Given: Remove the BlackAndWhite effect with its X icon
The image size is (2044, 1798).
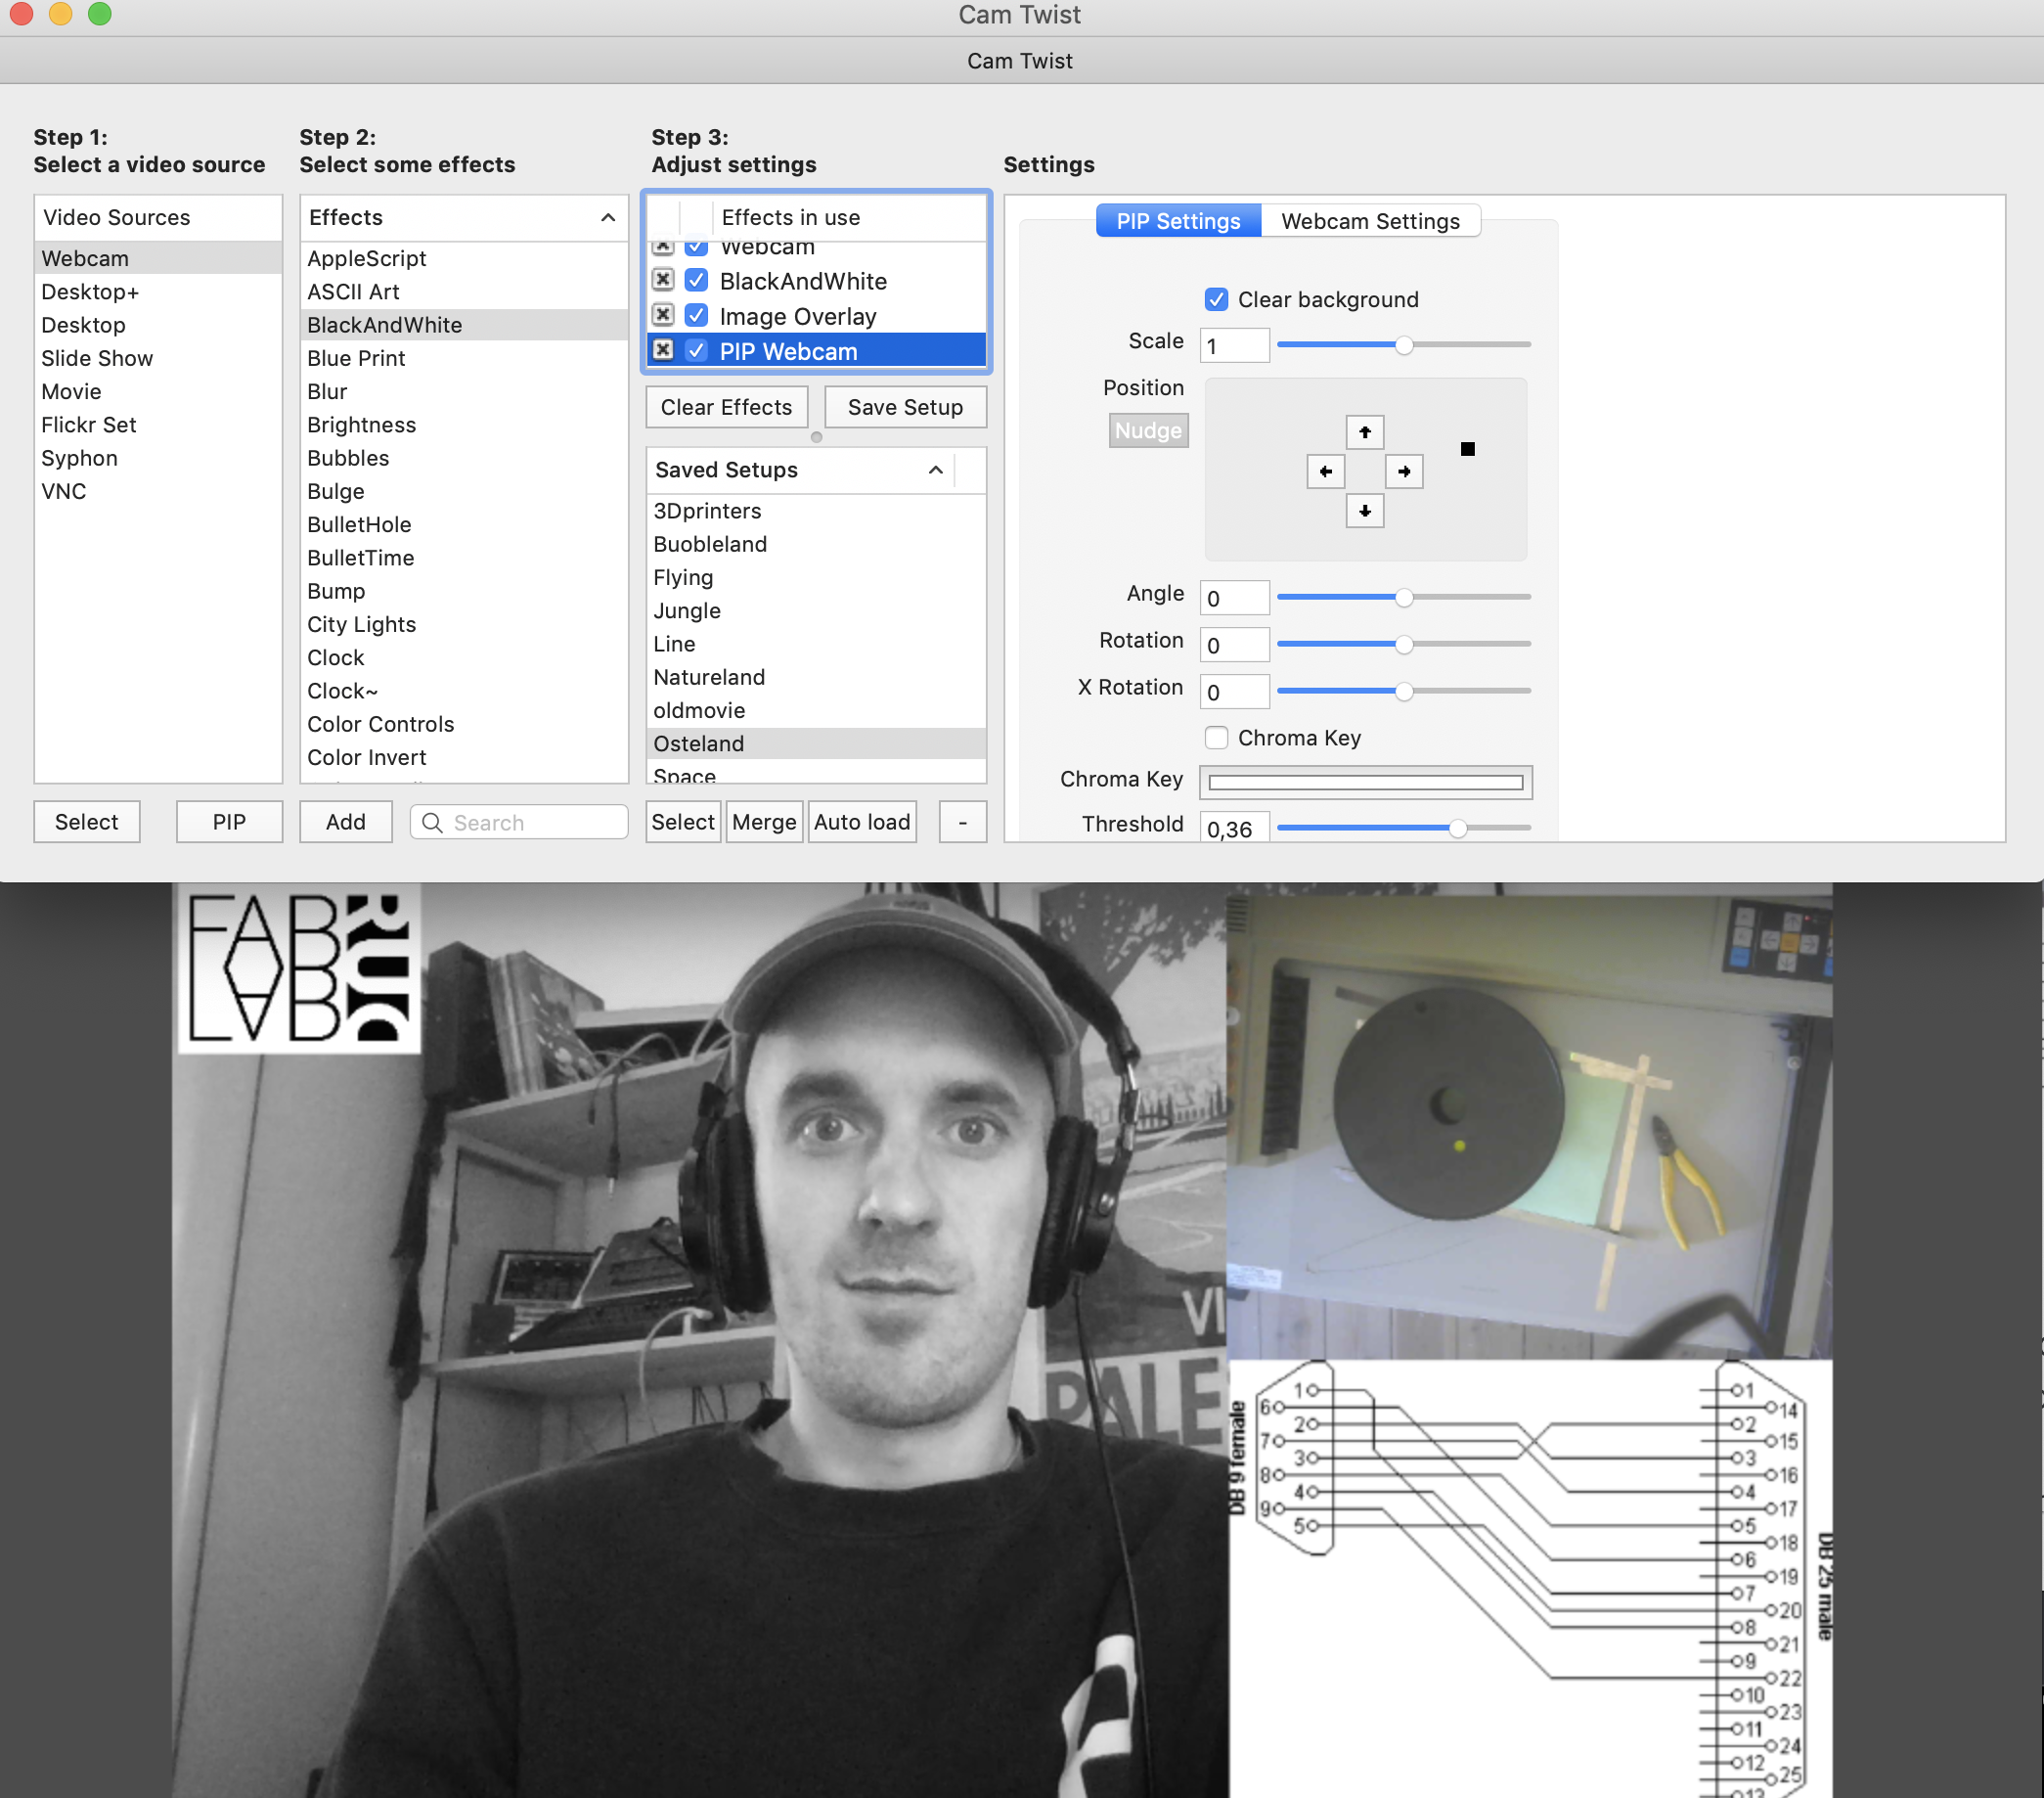Looking at the screenshot, I should (663, 281).
